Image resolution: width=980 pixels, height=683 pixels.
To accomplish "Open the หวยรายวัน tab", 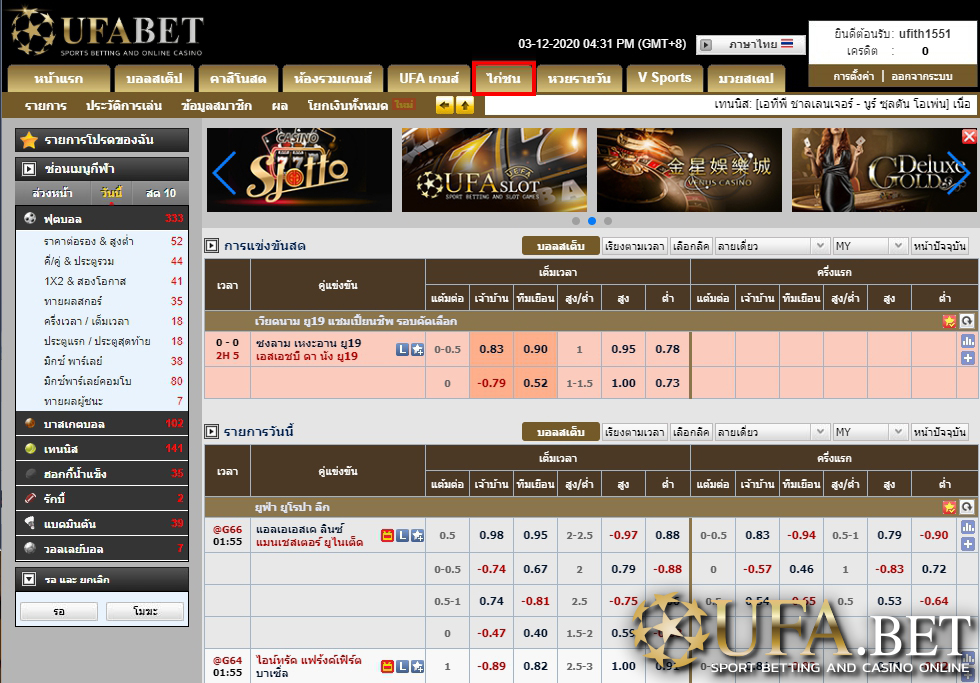I will coord(579,79).
